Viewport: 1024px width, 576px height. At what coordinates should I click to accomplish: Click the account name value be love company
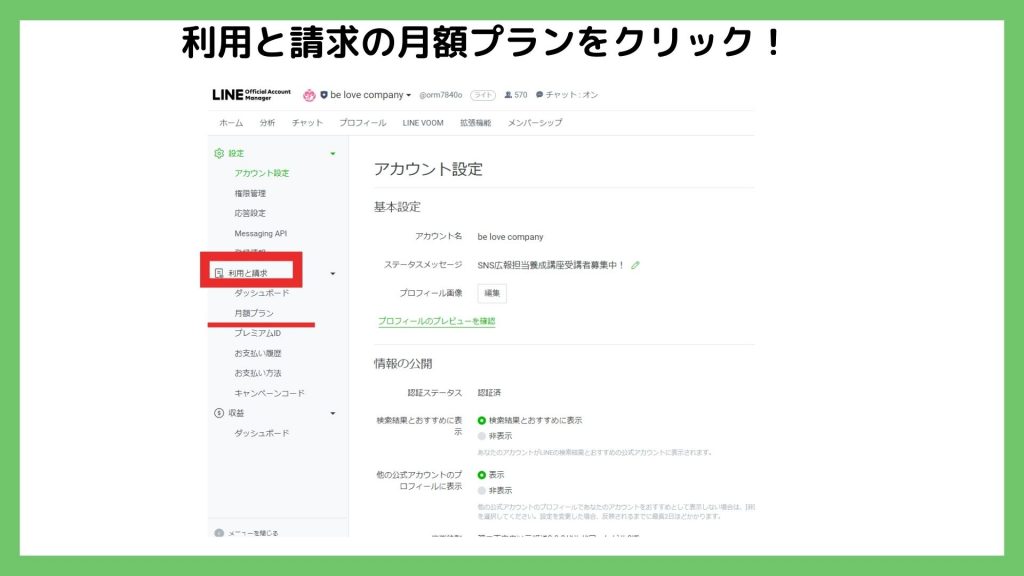(x=510, y=237)
